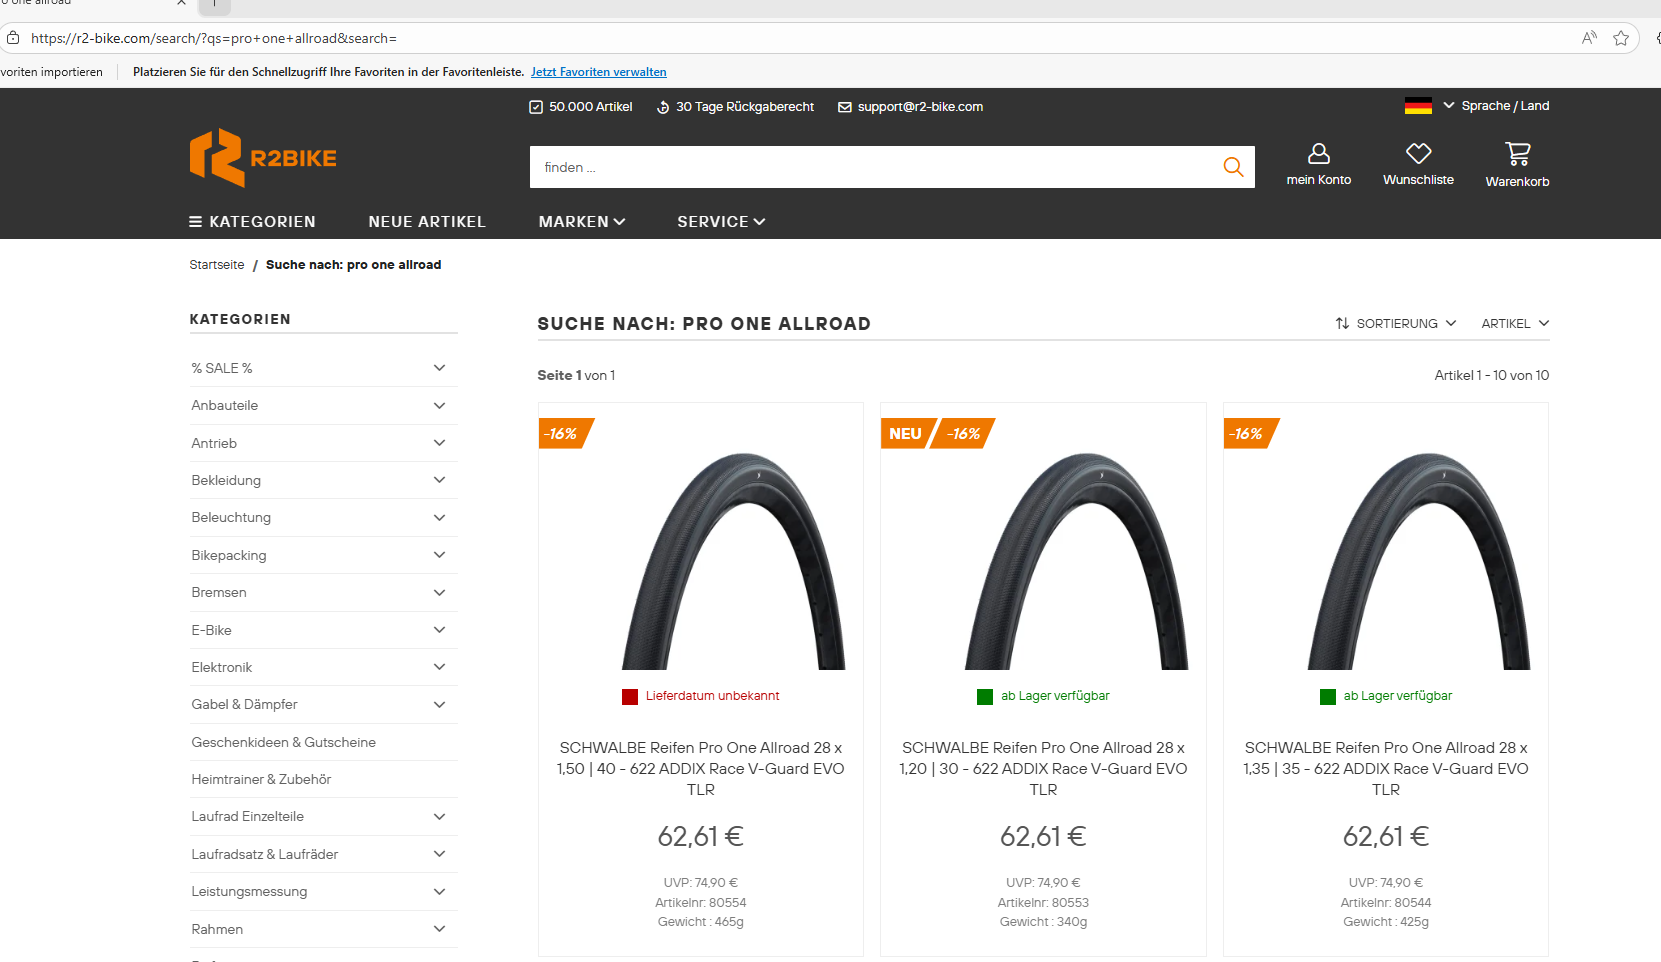This screenshot has width=1661, height=962.
Task: Expand the Anbauteile category chevron
Action: click(439, 405)
